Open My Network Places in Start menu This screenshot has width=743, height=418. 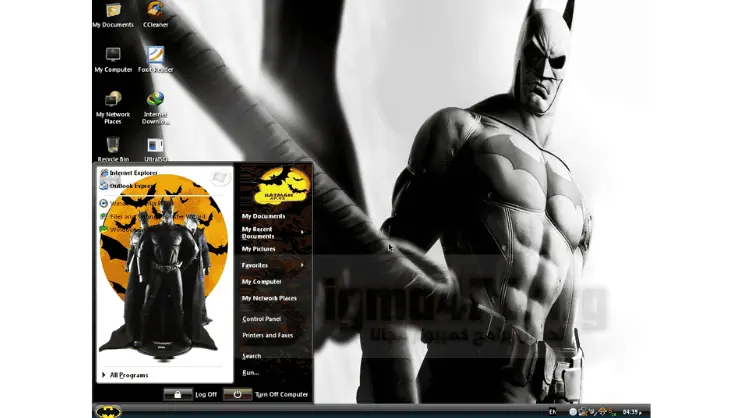pos(269,299)
